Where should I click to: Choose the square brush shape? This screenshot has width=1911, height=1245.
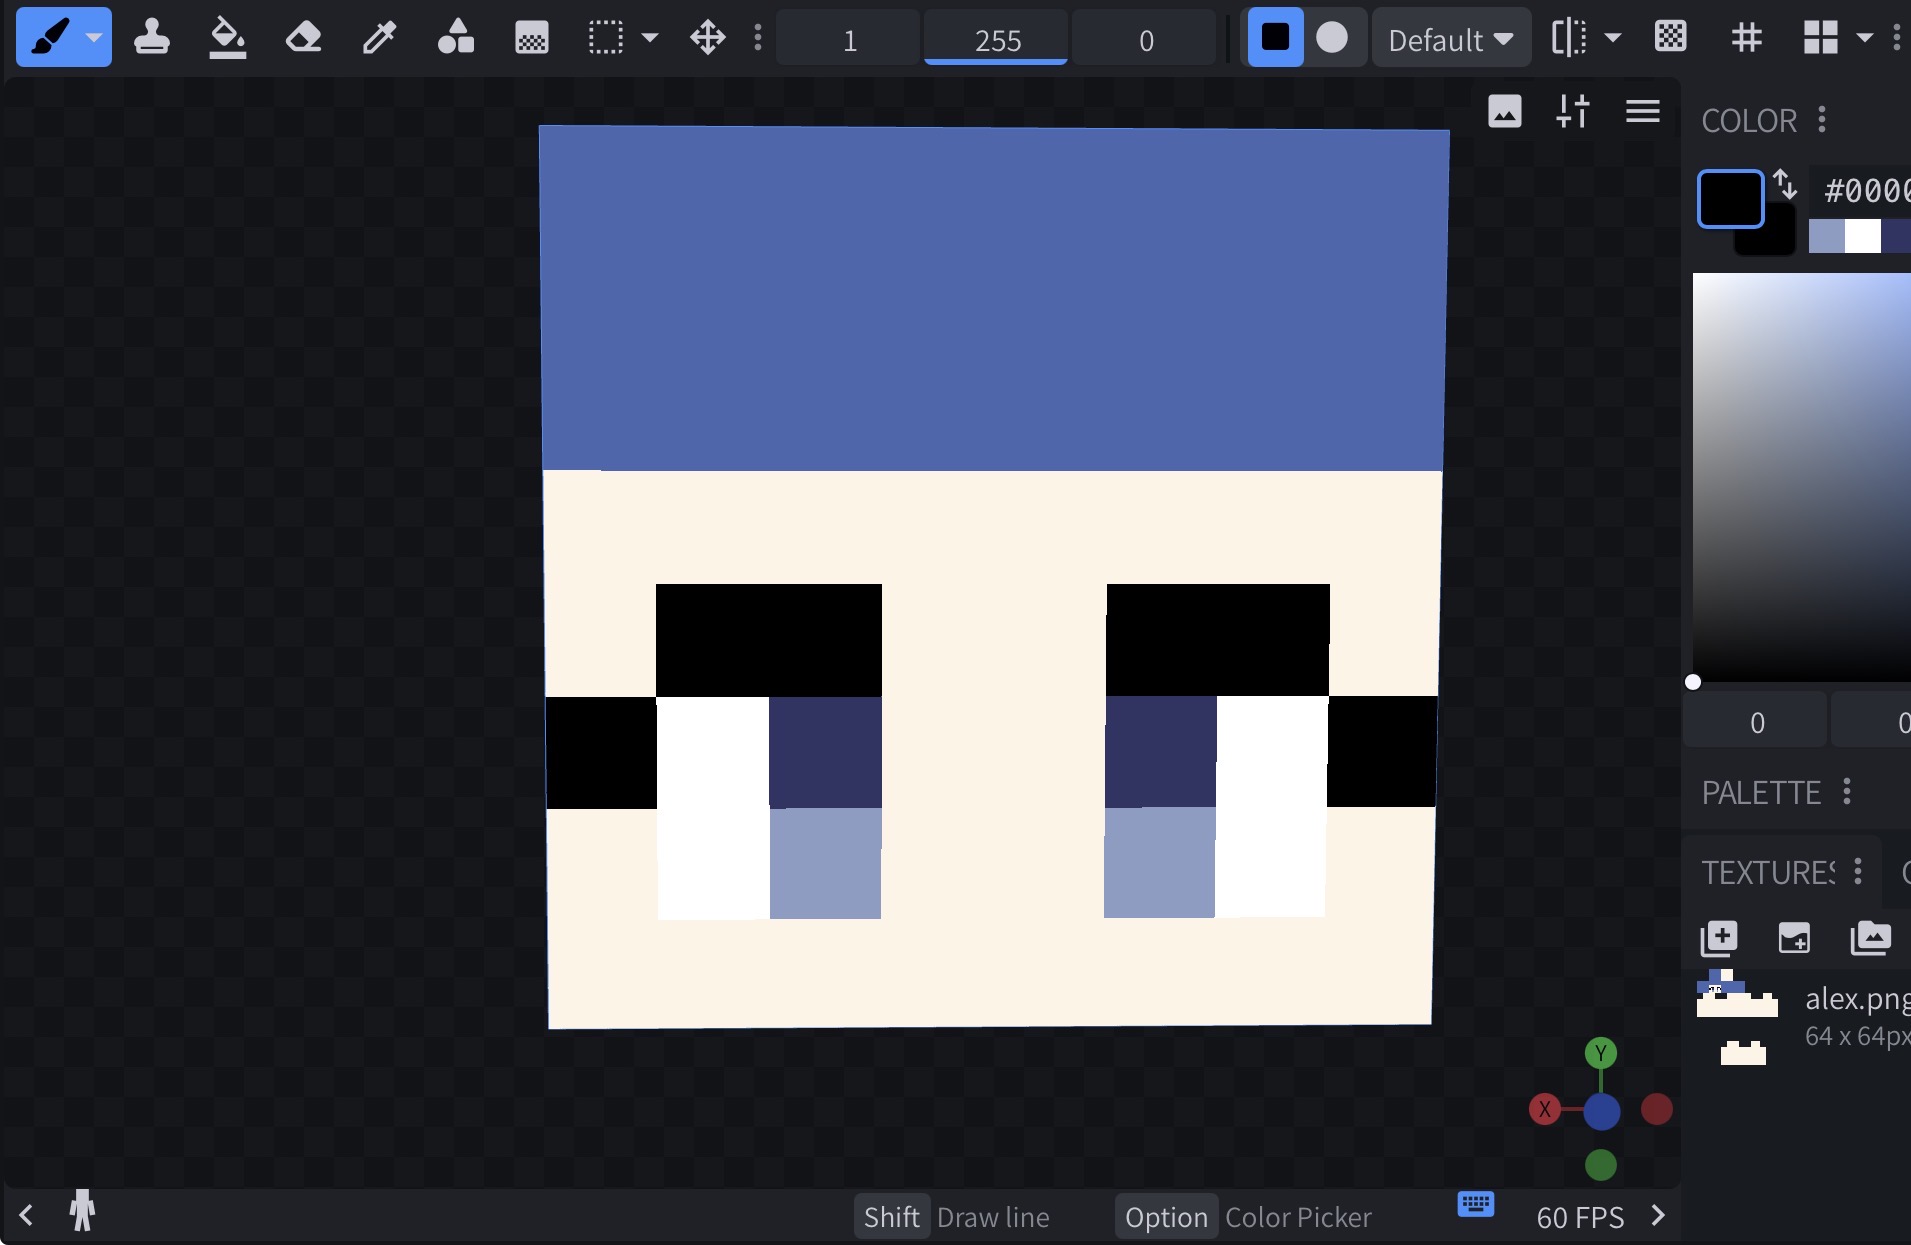[1276, 38]
